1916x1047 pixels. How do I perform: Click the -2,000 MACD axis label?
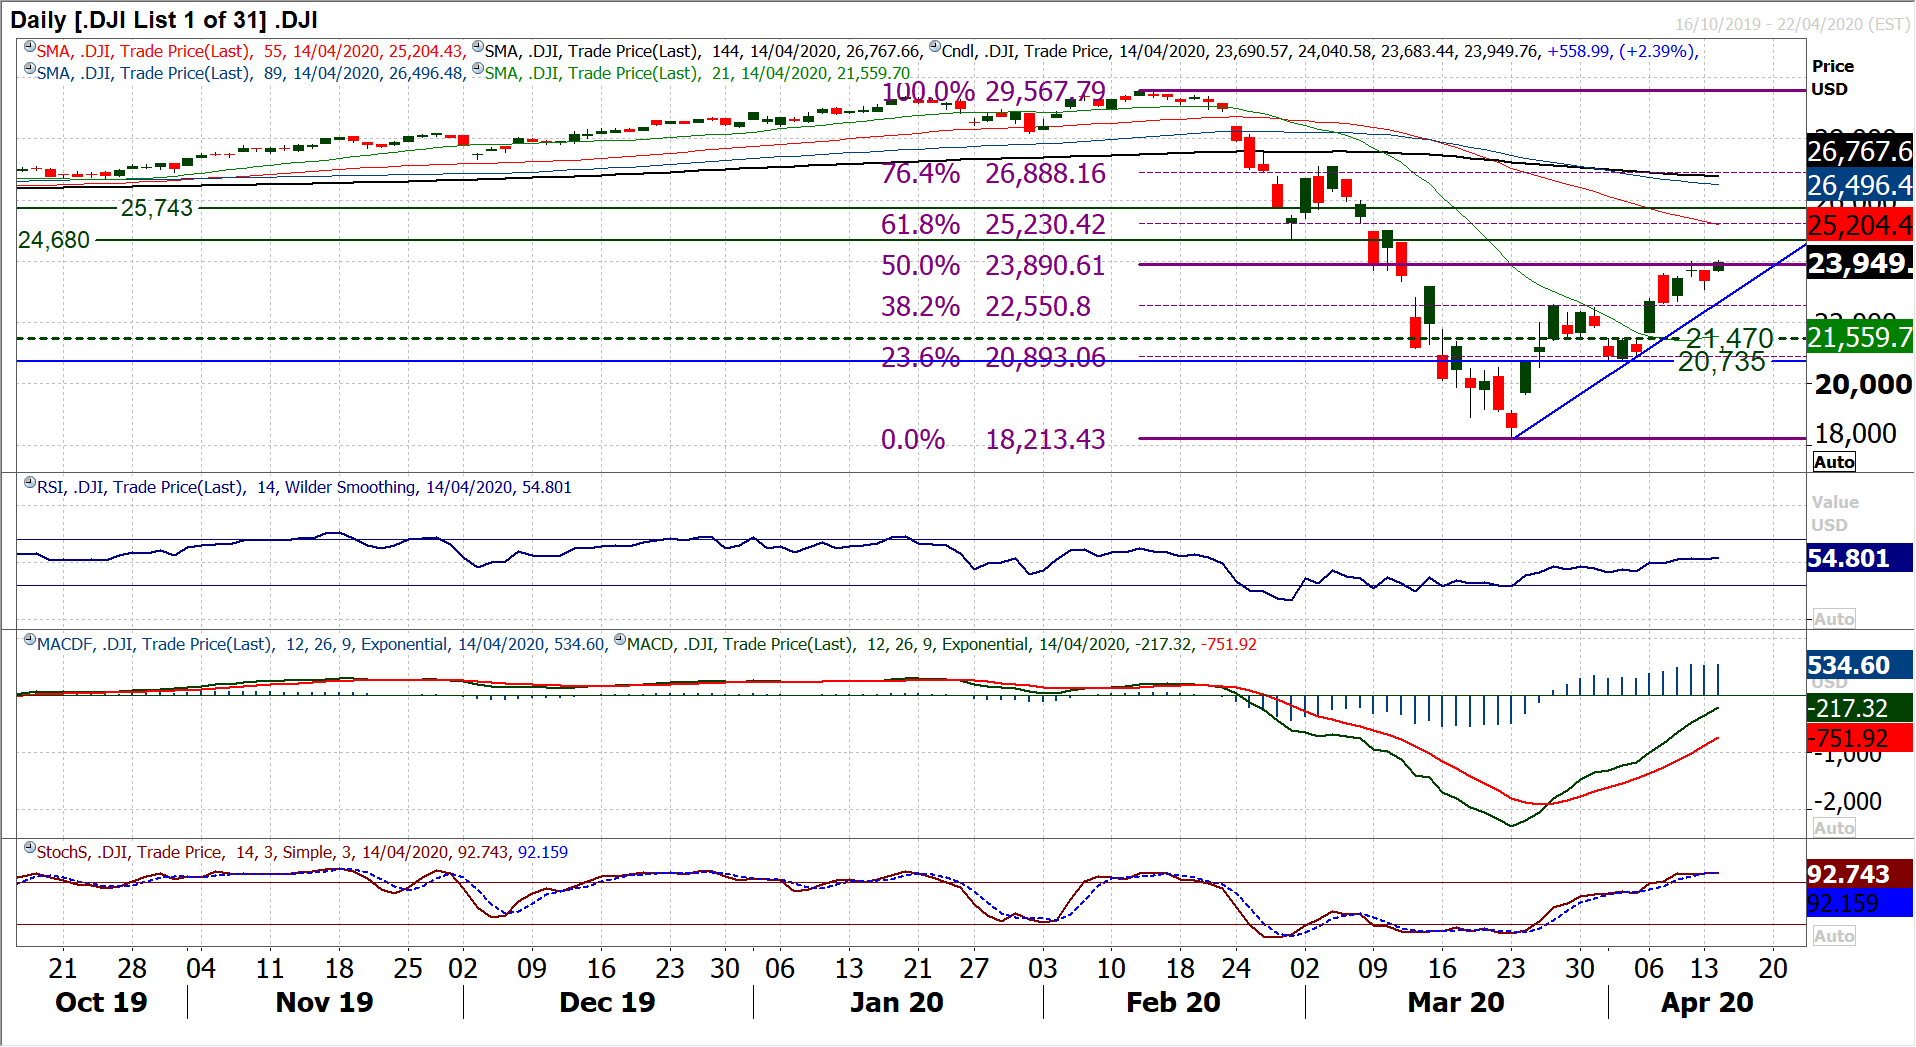click(1848, 801)
